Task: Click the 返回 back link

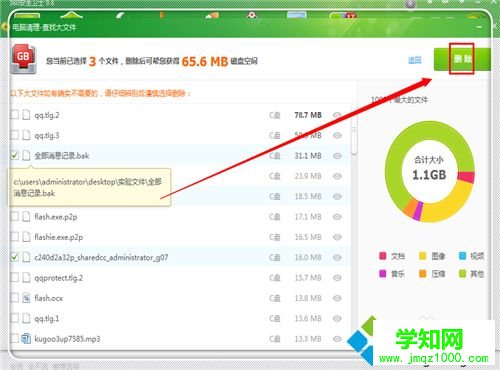Action: 415,60
